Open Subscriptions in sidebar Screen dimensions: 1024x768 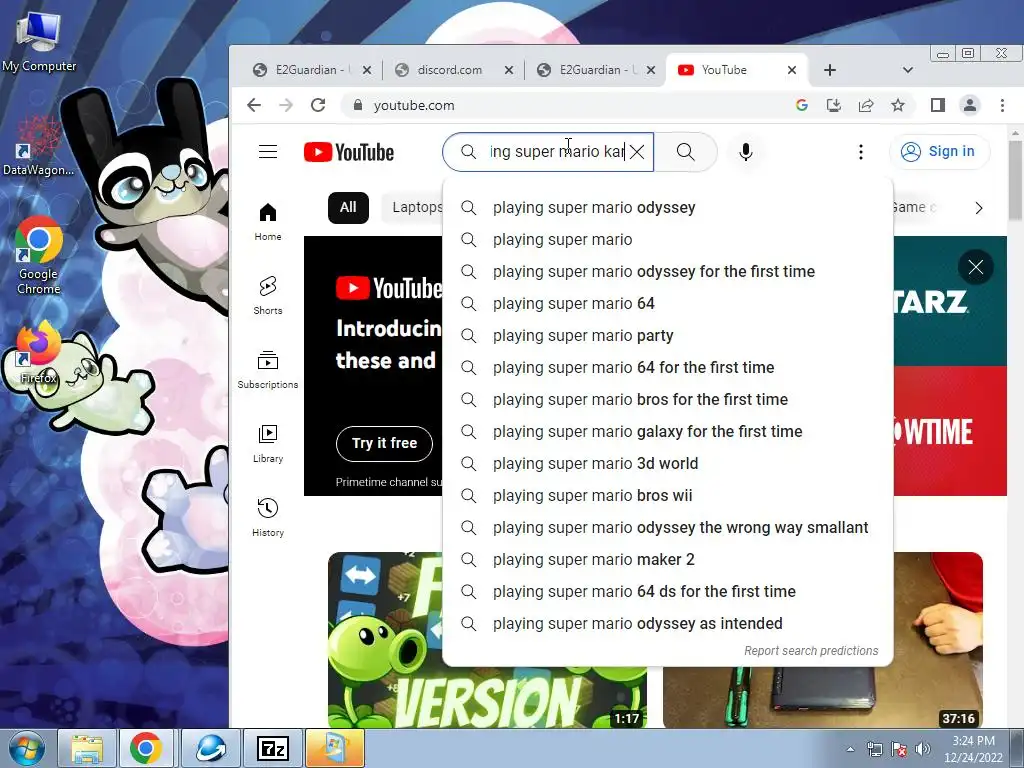268,370
